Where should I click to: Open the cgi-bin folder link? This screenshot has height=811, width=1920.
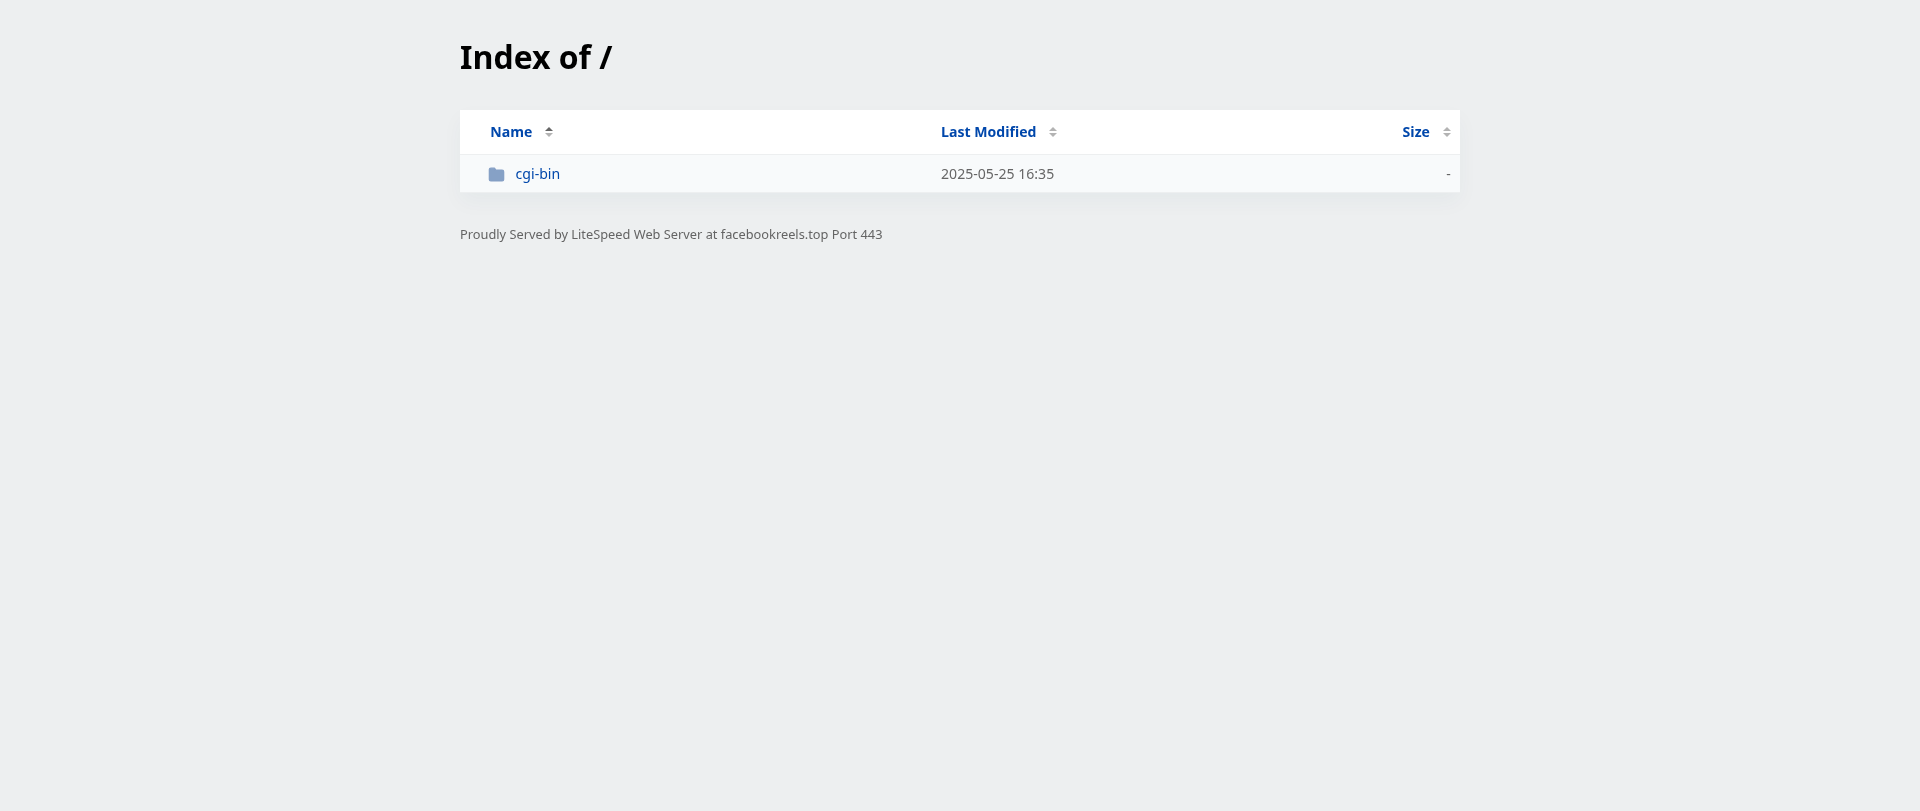tap(537, 174)
